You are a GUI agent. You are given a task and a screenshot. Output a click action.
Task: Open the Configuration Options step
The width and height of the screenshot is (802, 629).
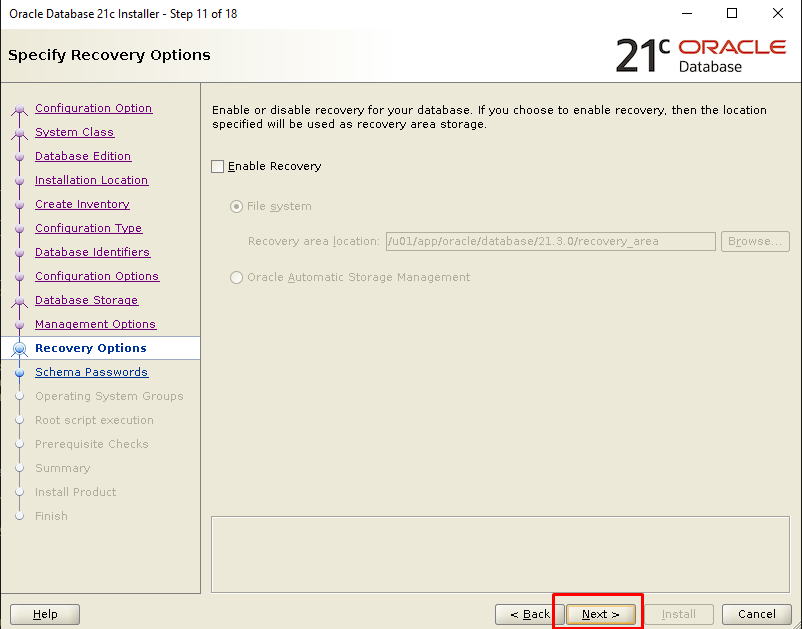(x=97, y=277)
